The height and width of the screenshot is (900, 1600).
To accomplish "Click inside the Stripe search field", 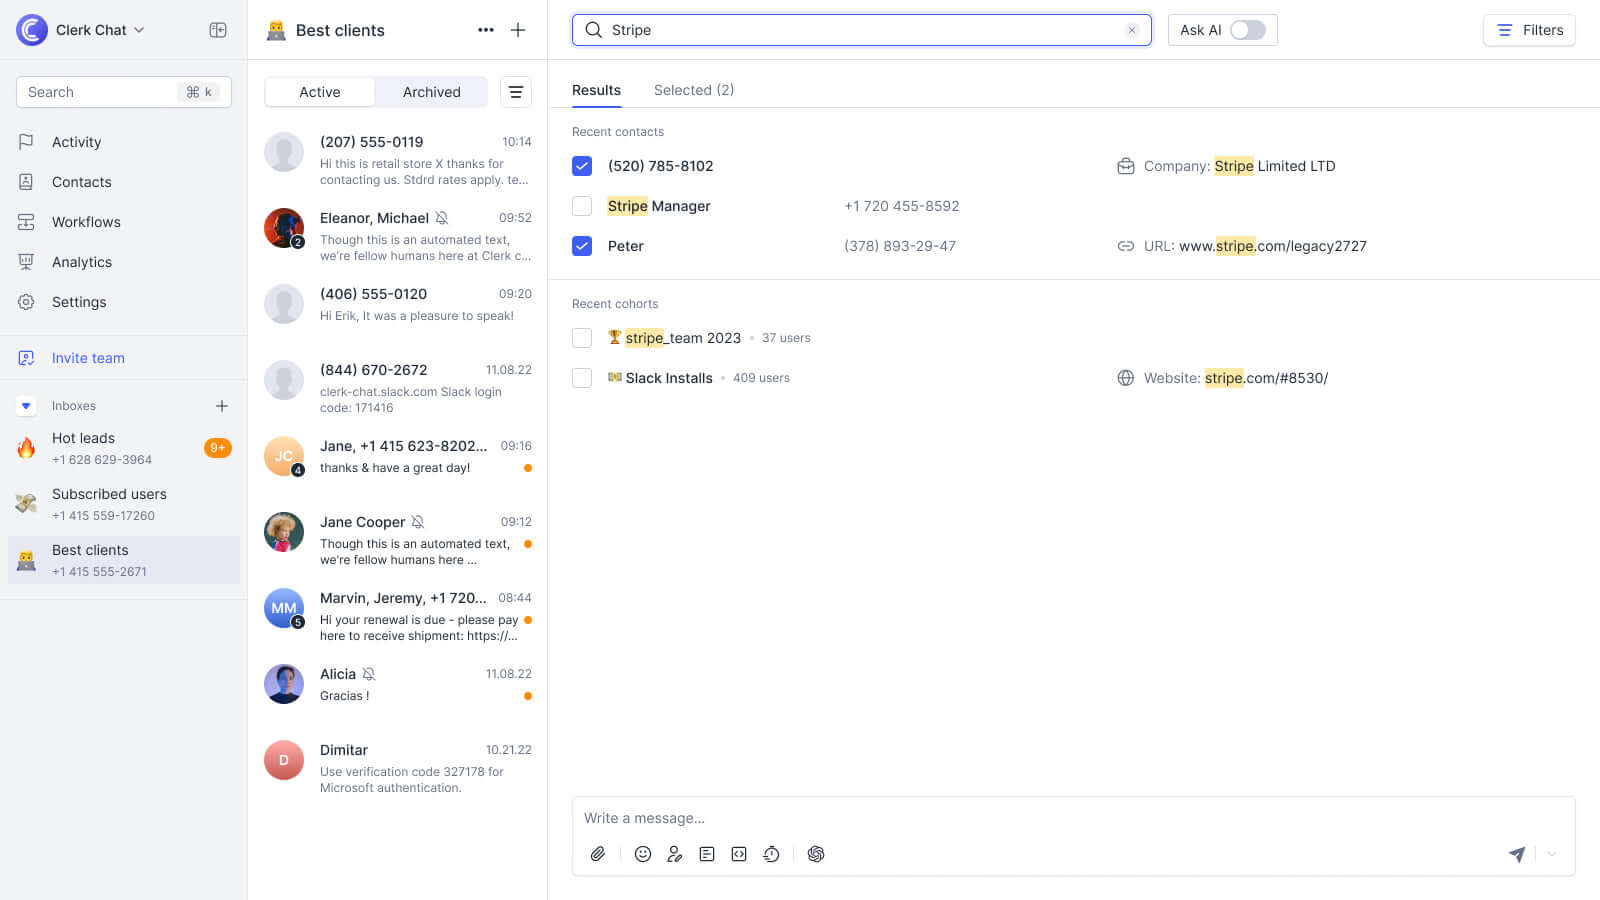I will click(x=861, y=30).
